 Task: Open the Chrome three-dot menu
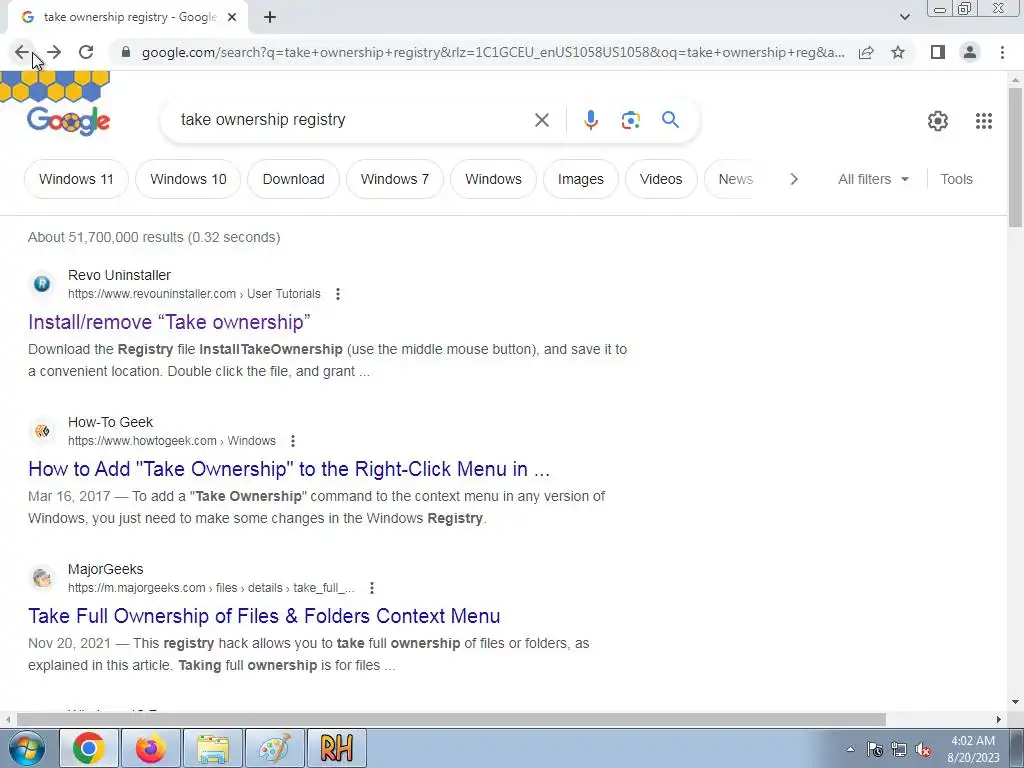(x=1002, y=52)
